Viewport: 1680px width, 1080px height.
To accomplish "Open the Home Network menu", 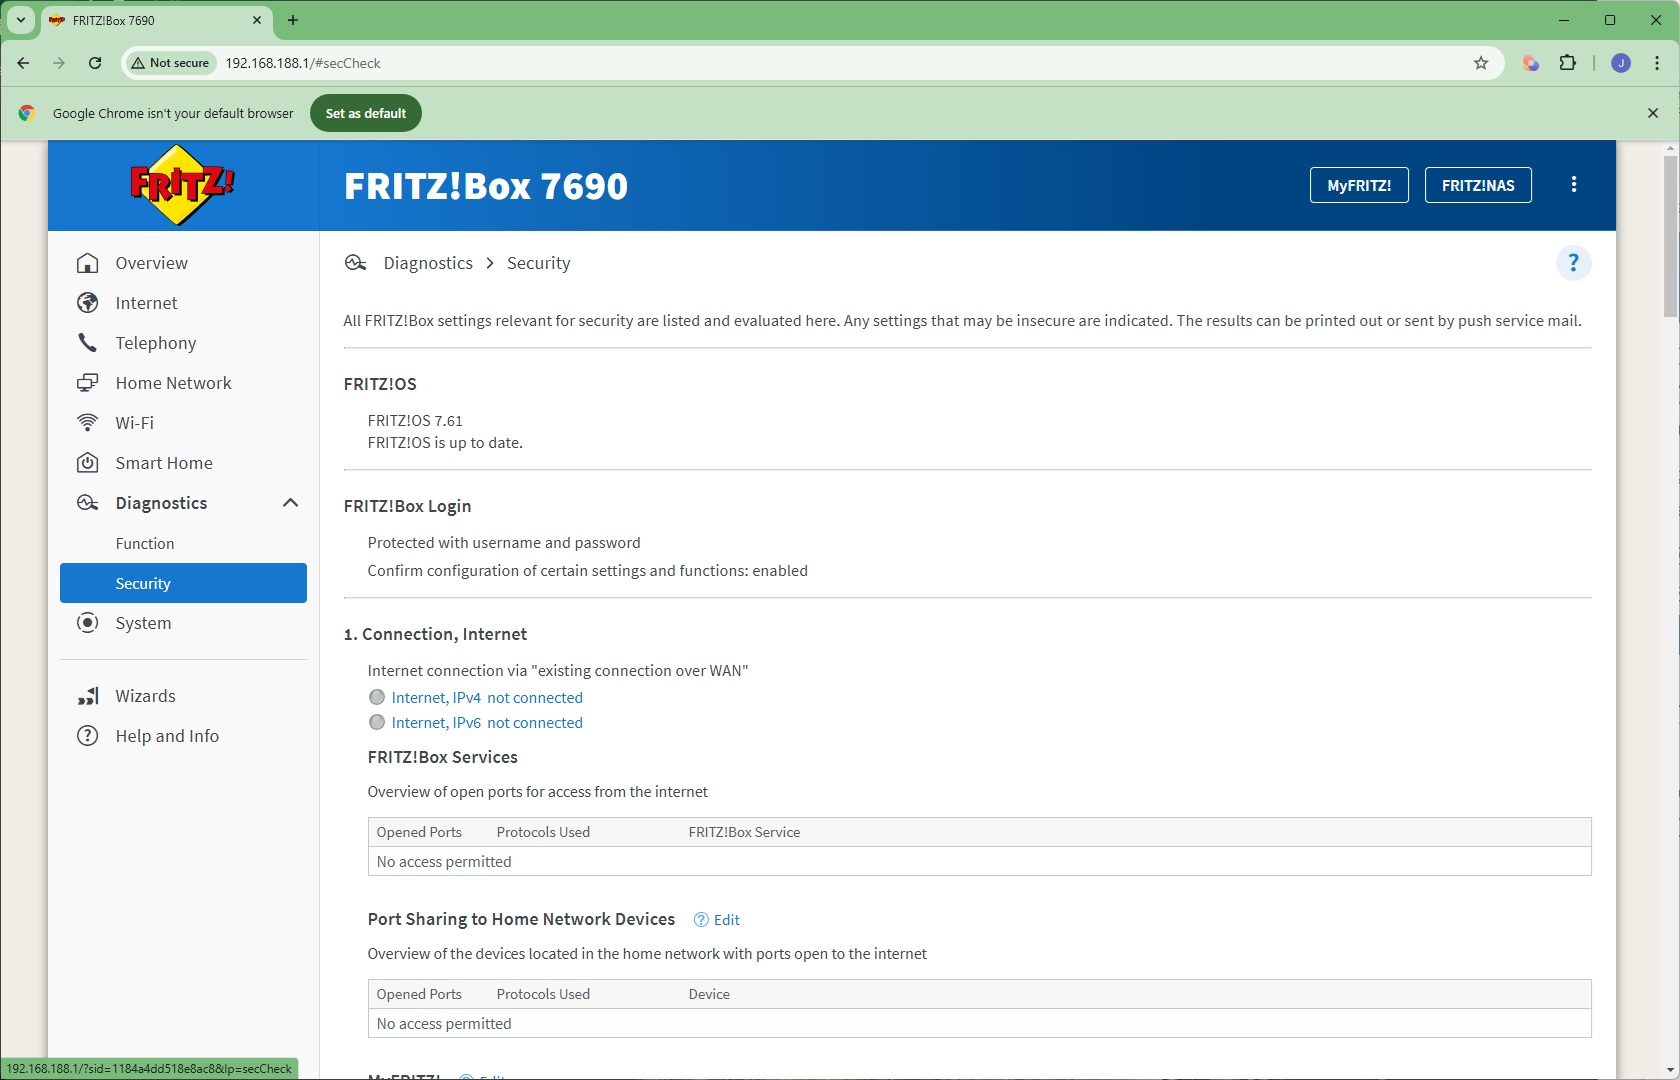I will [173, 383].
